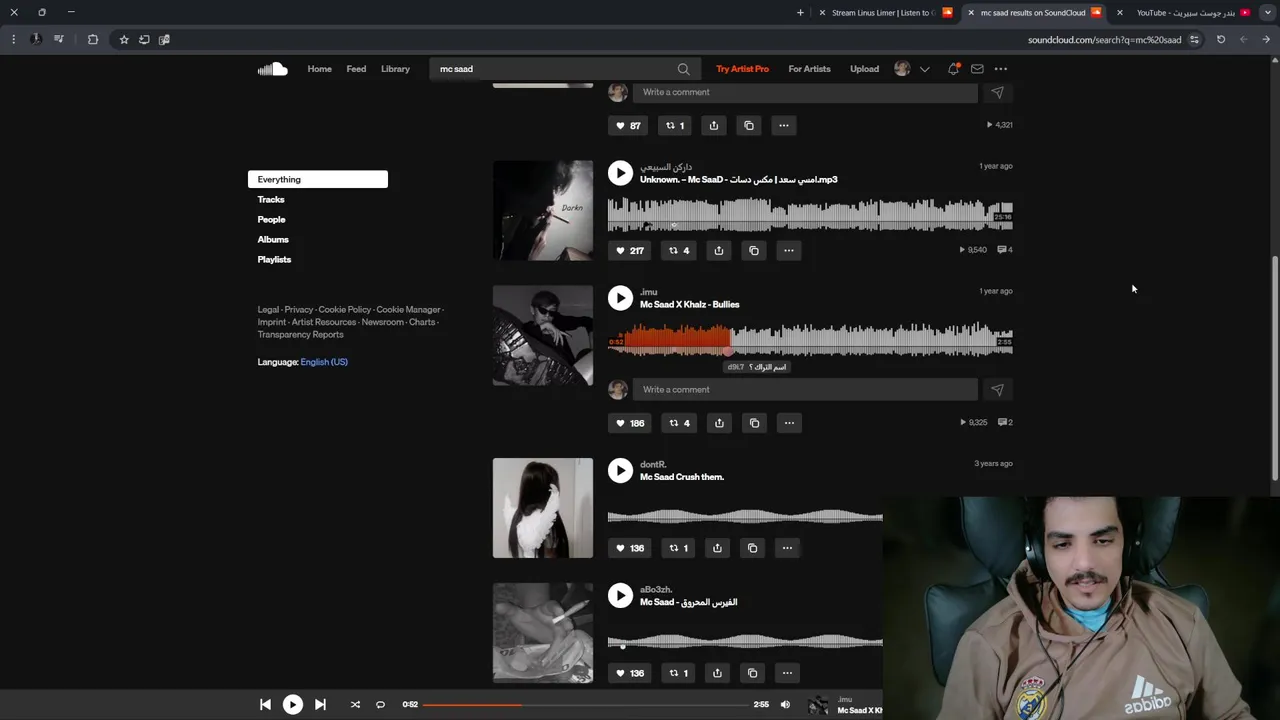1280x720 pixels.
Task: Open more options for Bullies track
Action: coord(789,423)
